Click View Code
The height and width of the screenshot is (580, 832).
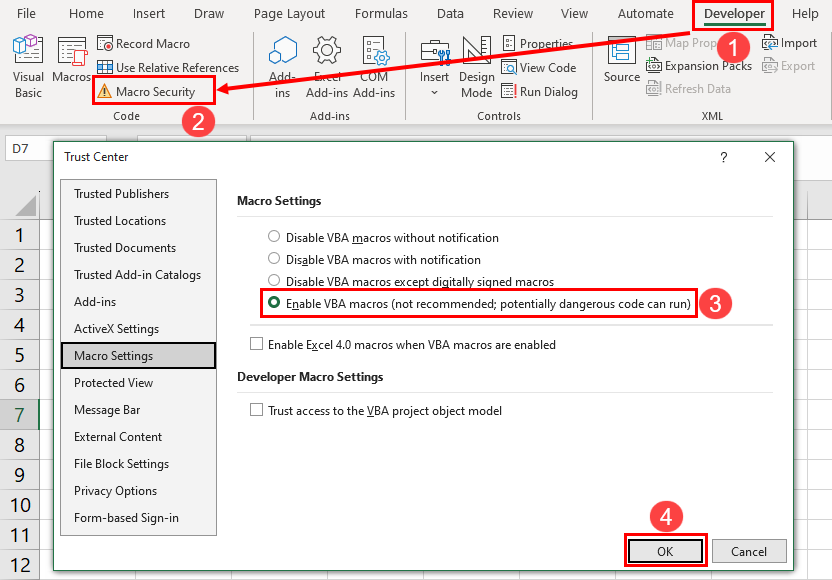[x=539, y=67]
